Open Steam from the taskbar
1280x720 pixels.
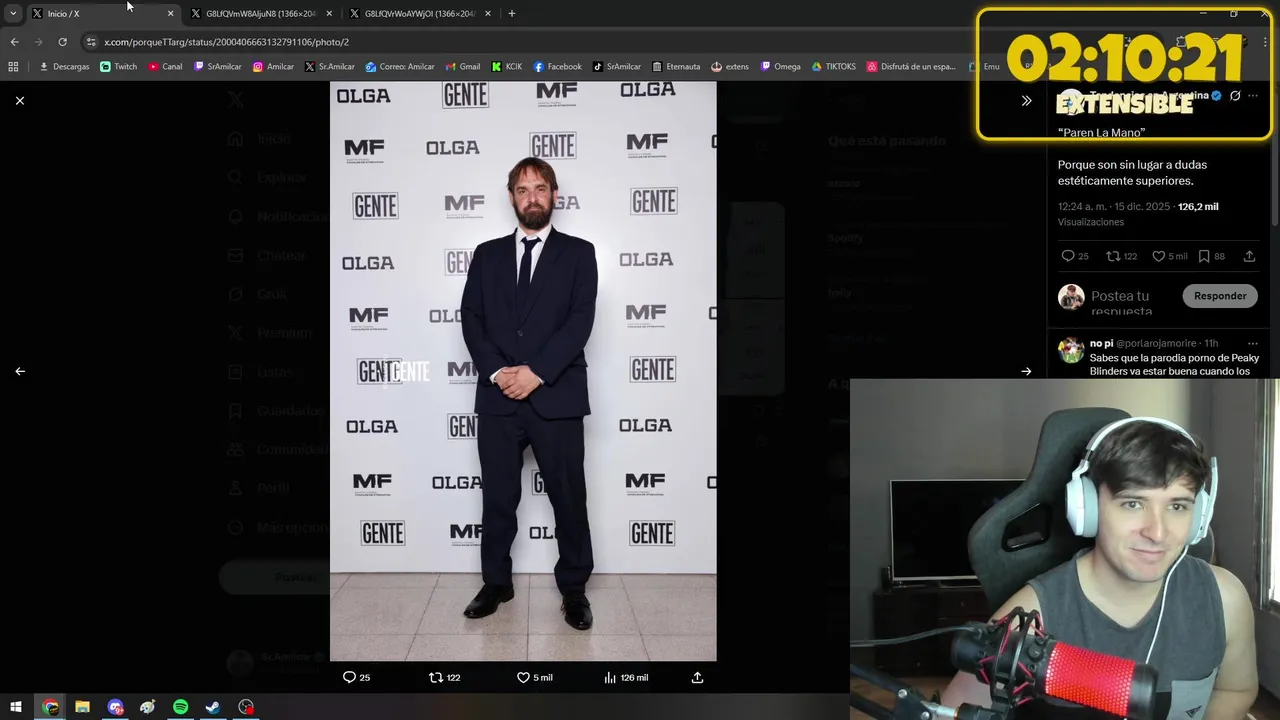[x=213, y=707]
